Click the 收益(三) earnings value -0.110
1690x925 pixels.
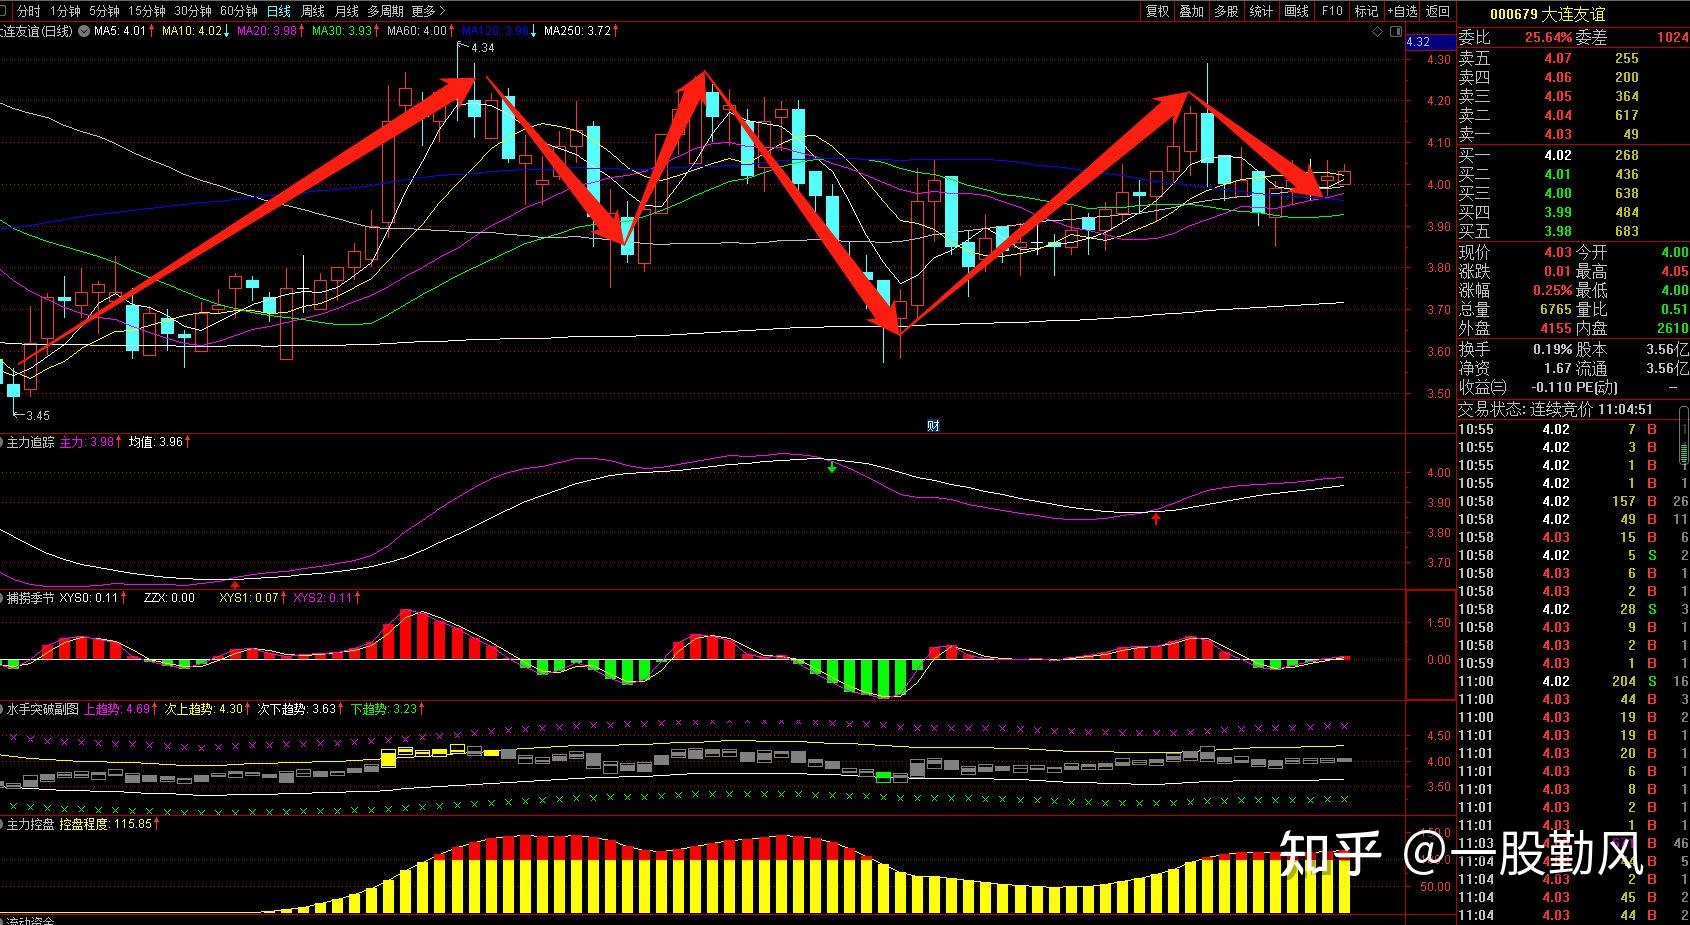click(1551, 387)
